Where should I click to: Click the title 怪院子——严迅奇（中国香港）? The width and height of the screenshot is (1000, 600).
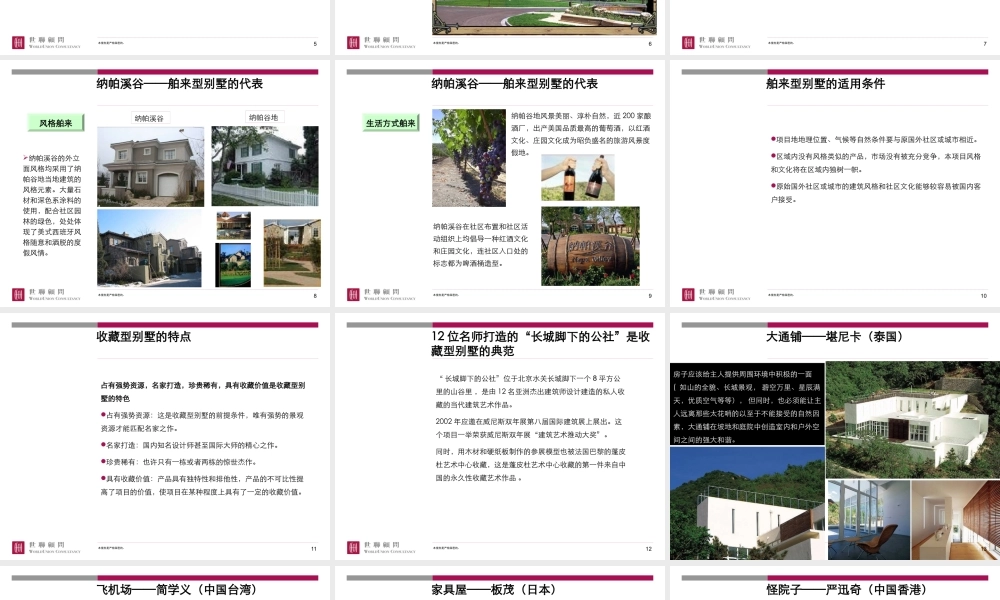pos(846,590)
